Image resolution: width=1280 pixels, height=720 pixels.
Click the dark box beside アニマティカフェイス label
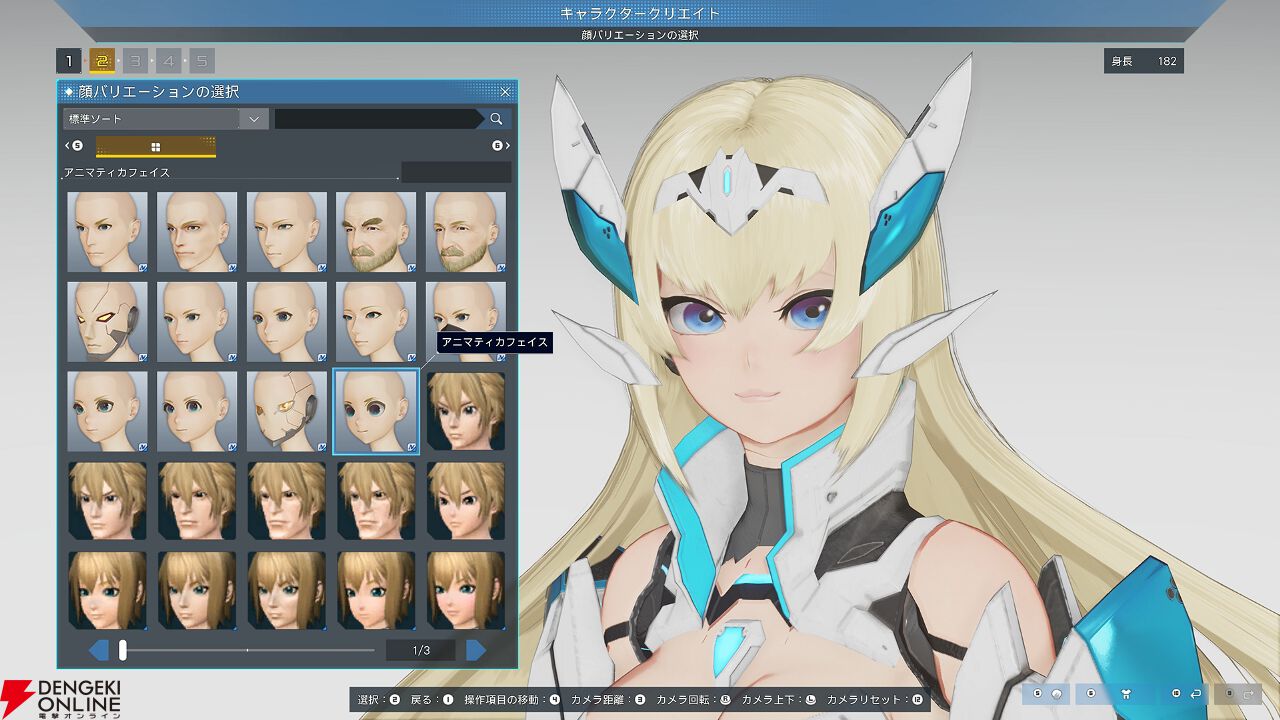pyautogui.click(x=456, y=172)
